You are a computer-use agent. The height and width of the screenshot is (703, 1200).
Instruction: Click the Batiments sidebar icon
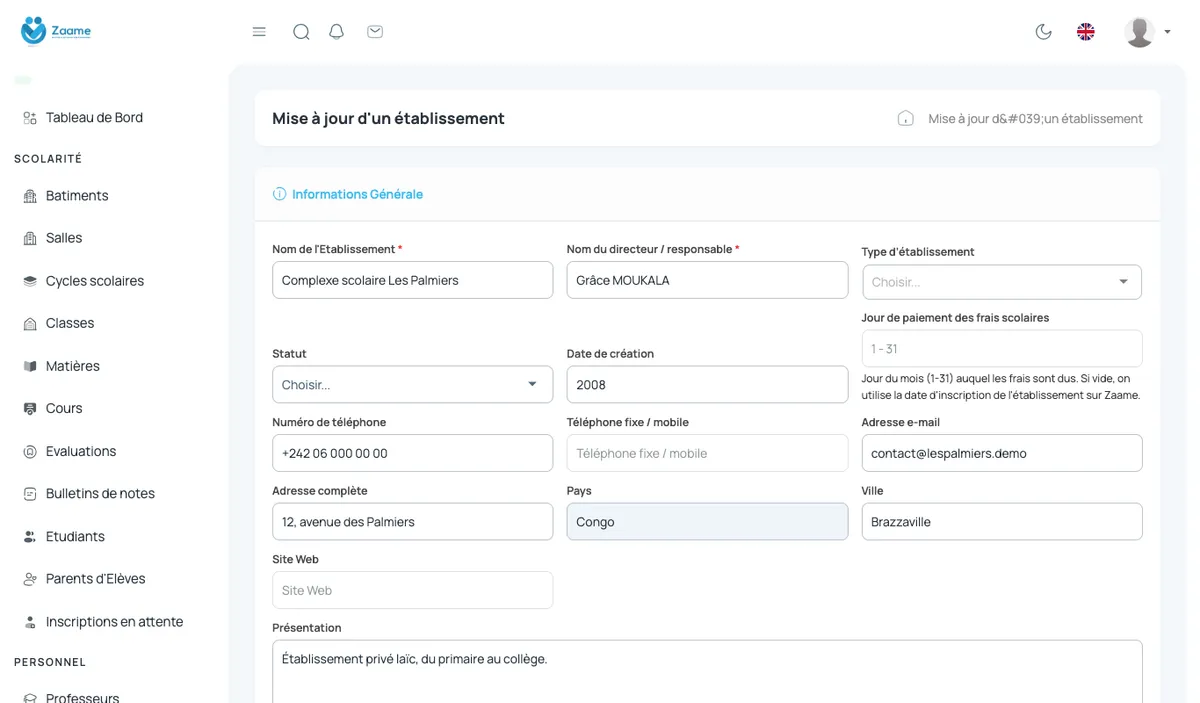coord(30,196)
